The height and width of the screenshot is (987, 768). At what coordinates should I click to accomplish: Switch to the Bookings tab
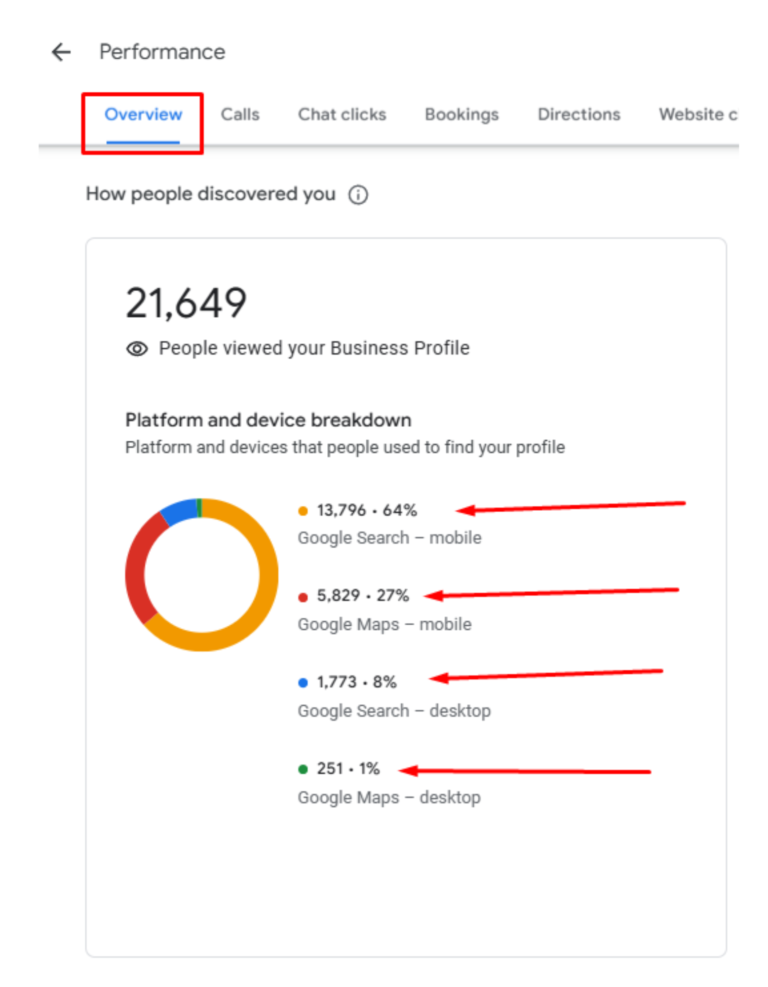(461, 114)
